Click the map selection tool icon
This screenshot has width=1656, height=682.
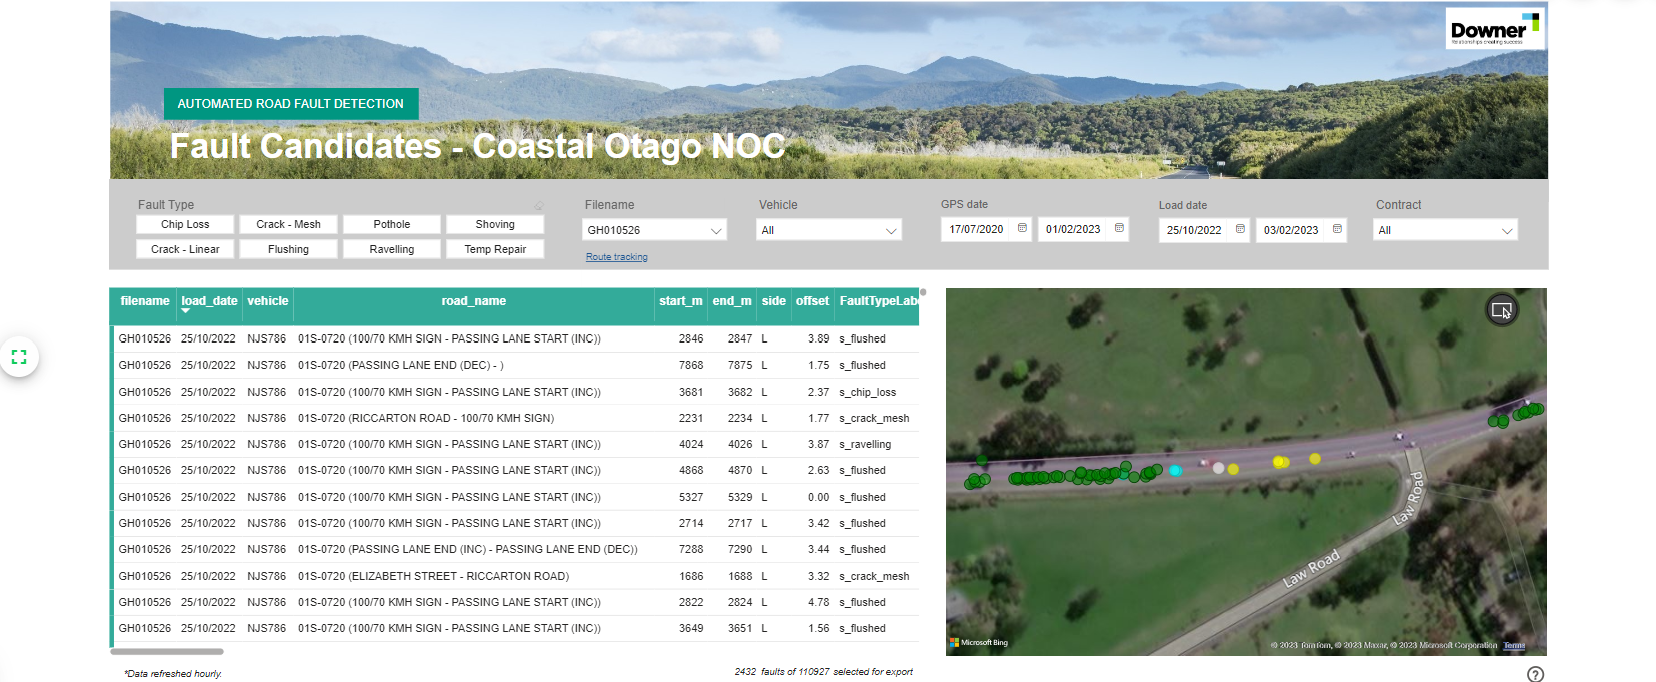pyautogui.click(x=1501, y=310)
